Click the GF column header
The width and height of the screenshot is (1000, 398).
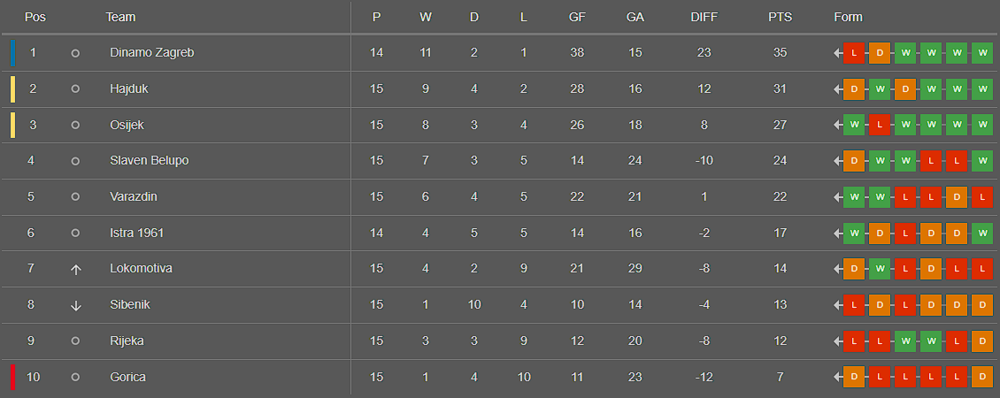pos(577,17)
